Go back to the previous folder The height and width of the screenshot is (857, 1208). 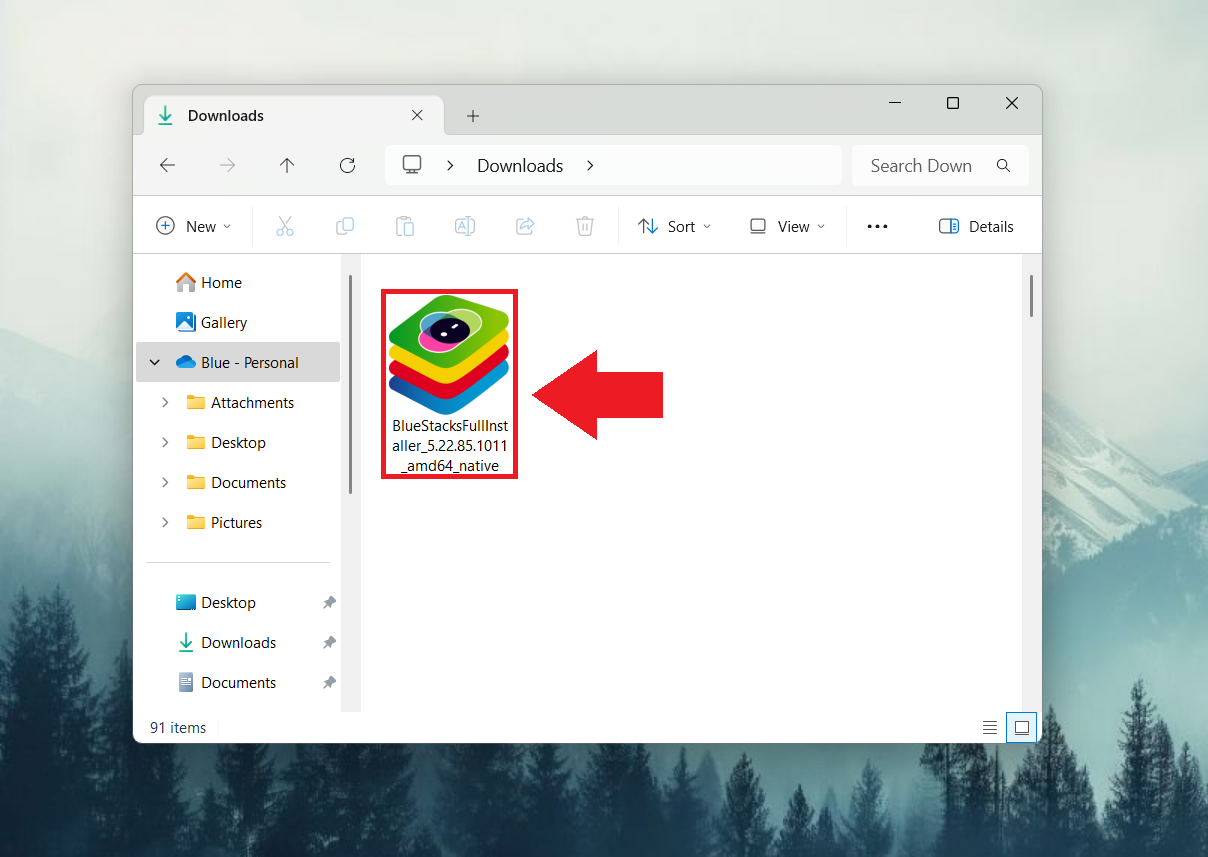167,165
